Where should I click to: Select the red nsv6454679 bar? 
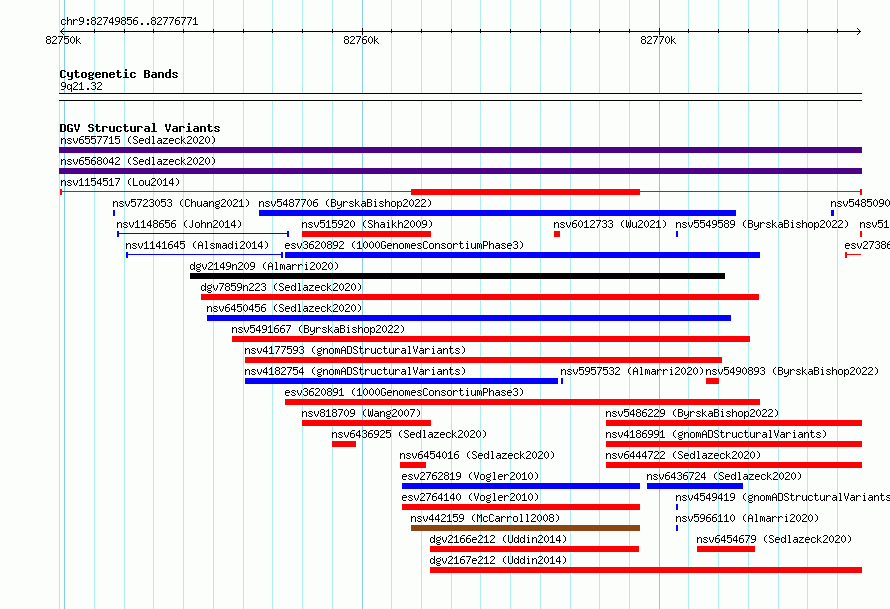726,549
